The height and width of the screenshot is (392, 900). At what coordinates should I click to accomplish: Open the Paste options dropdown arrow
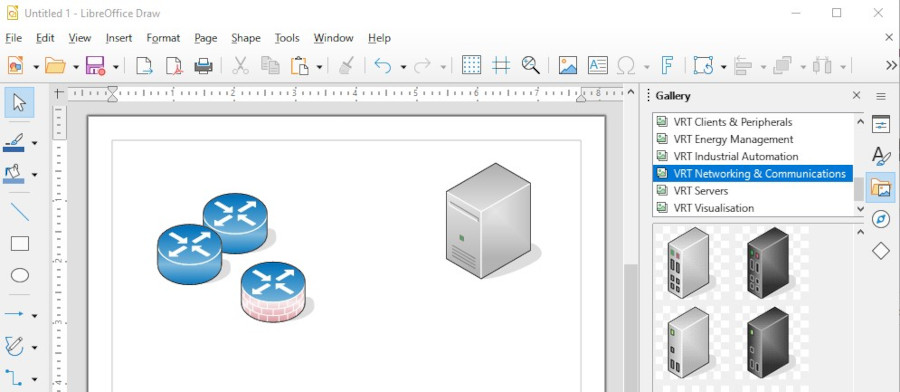pyautogui.click(x=320, y=67)
